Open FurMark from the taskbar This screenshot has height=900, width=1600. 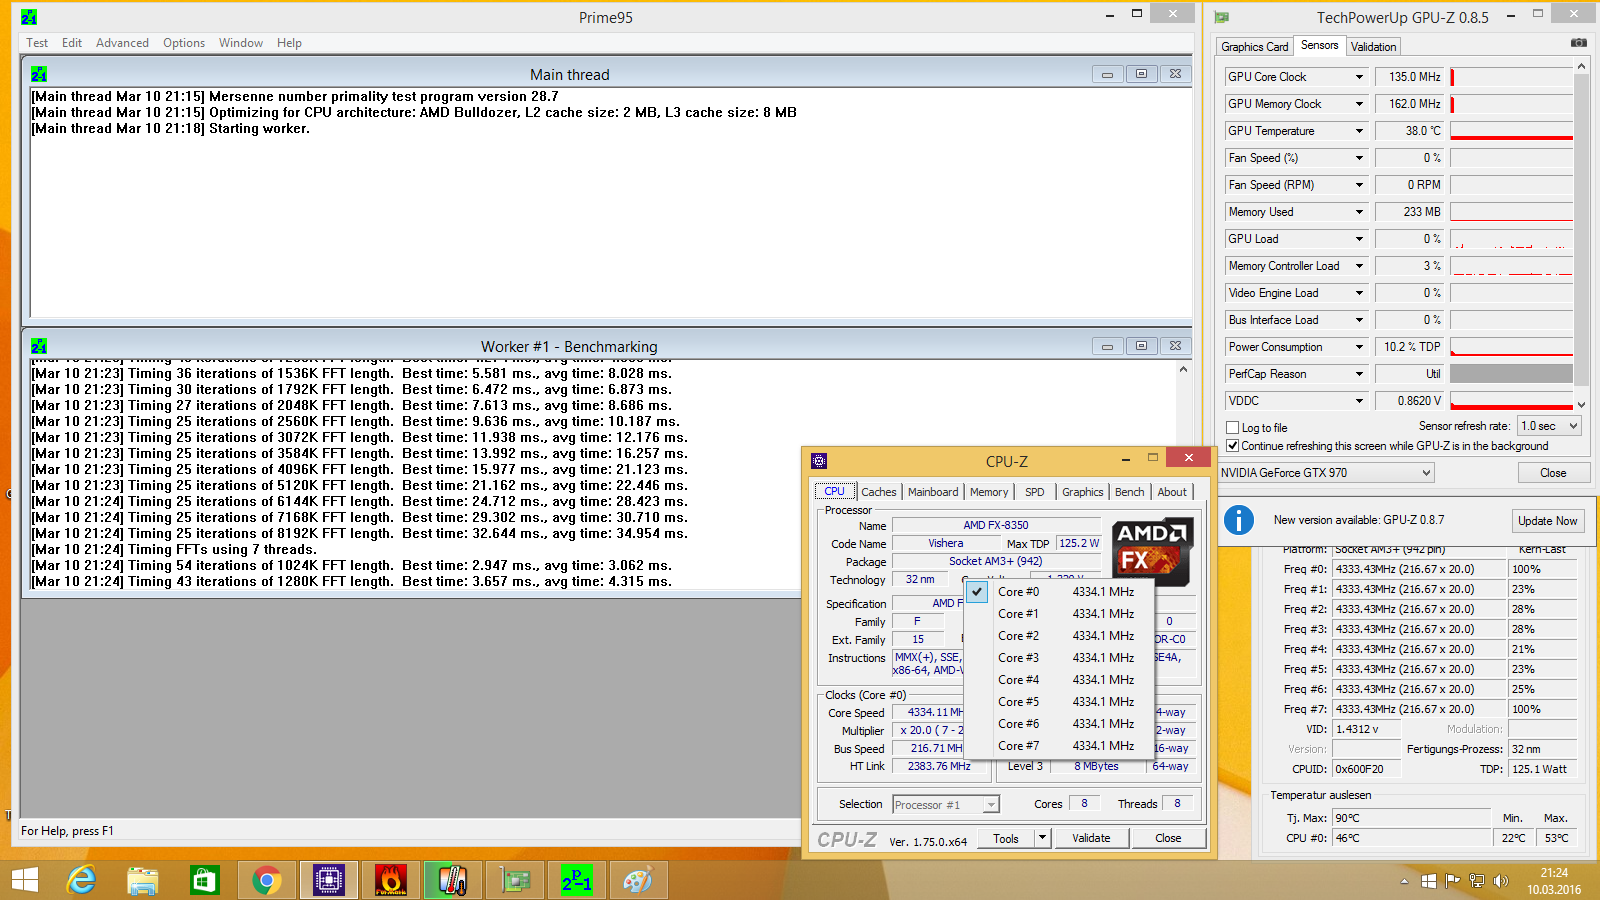(x=390, y=880)
